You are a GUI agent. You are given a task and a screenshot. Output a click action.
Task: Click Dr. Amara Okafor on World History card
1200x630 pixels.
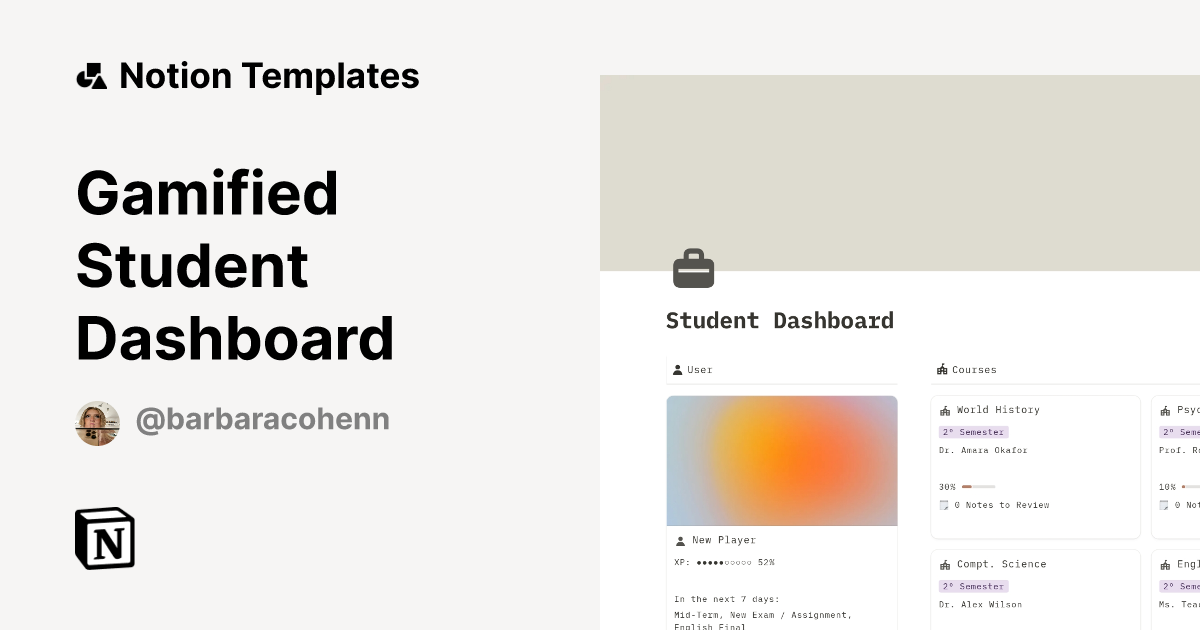point(985,450)
